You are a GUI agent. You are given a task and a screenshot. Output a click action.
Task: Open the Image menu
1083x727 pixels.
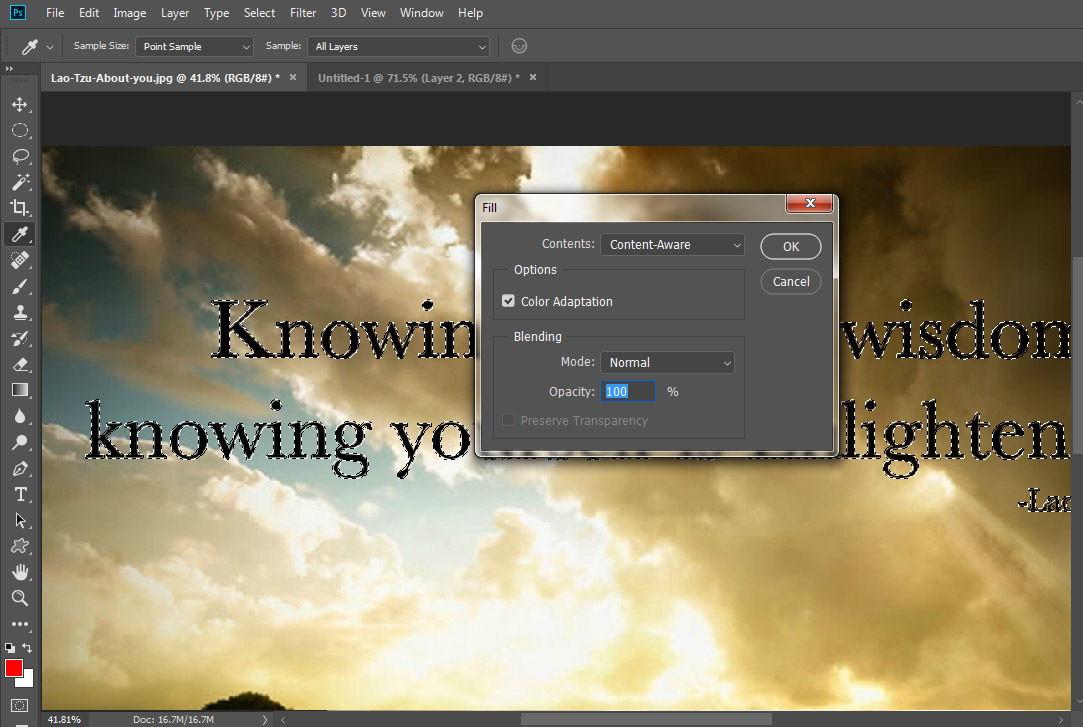click(x=129, y=13)
